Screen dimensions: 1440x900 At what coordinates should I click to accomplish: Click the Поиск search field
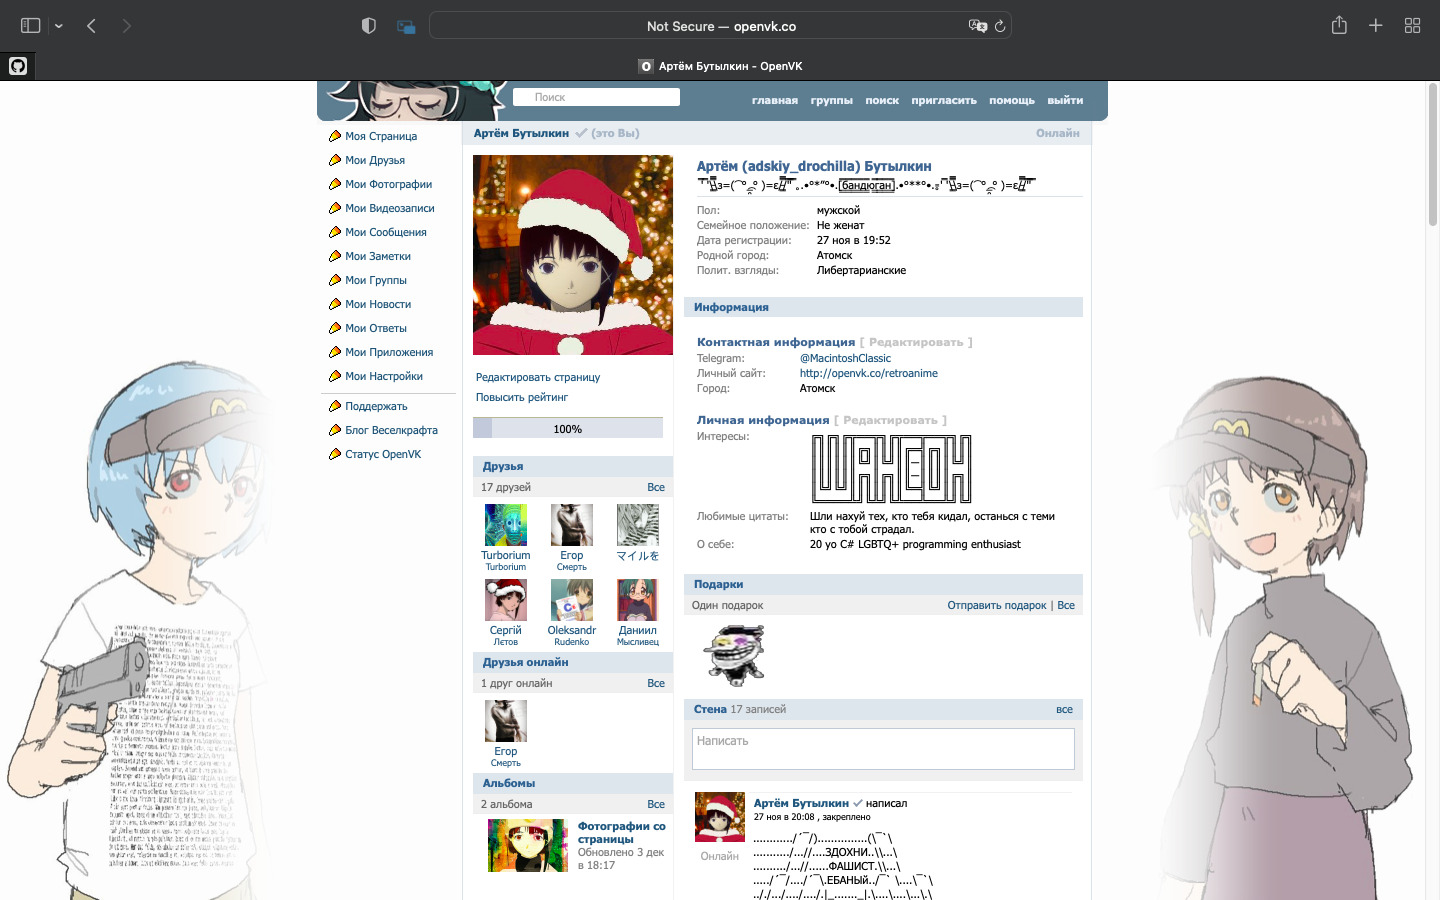pyautogui.click(x=596, y=97)
